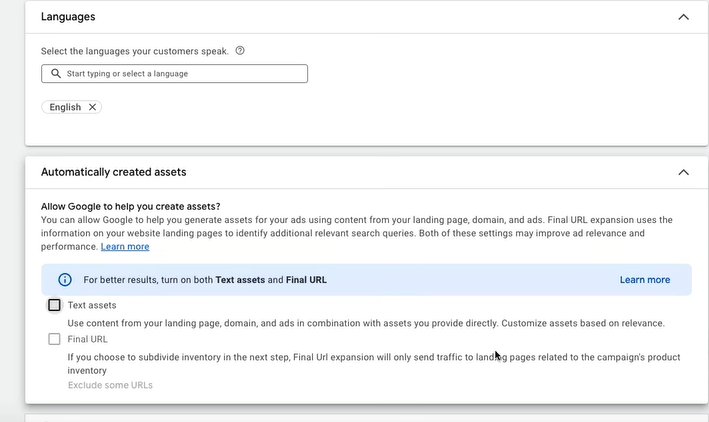Focus the language search input field
This screenshot has width=709, height=422.
[x=180, y=74]
